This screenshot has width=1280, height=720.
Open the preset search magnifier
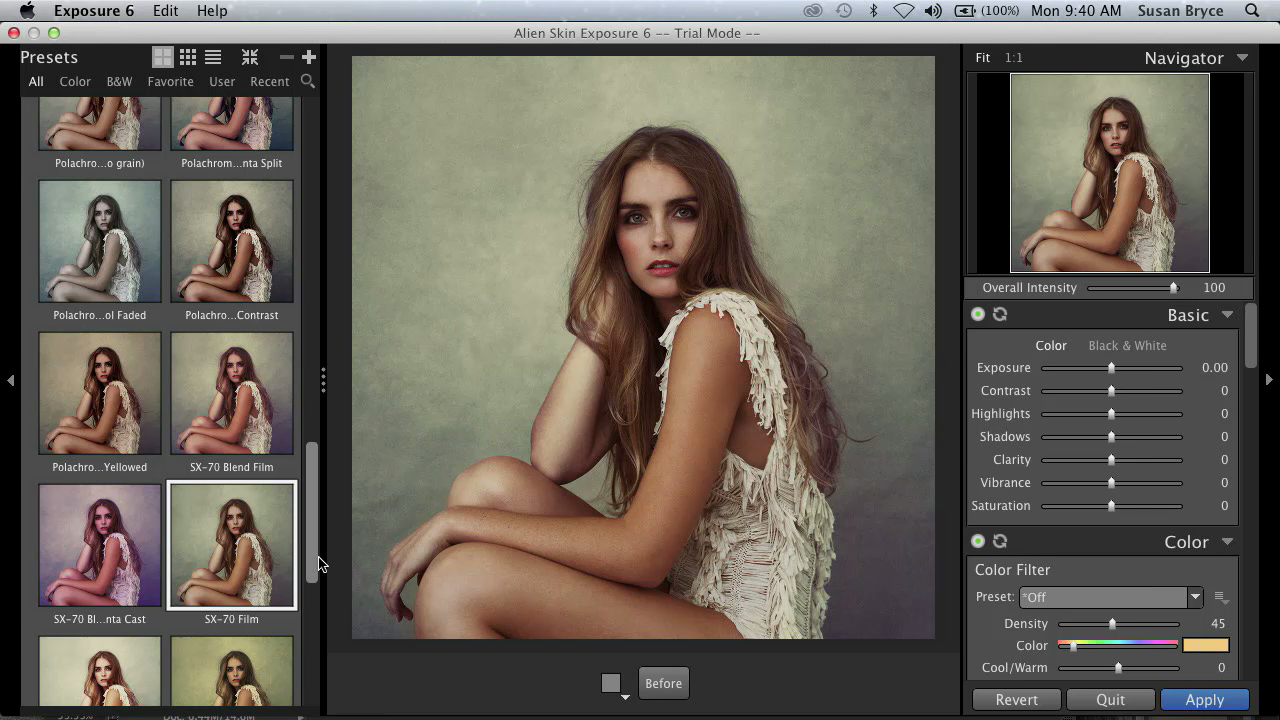tap(308, 81)
